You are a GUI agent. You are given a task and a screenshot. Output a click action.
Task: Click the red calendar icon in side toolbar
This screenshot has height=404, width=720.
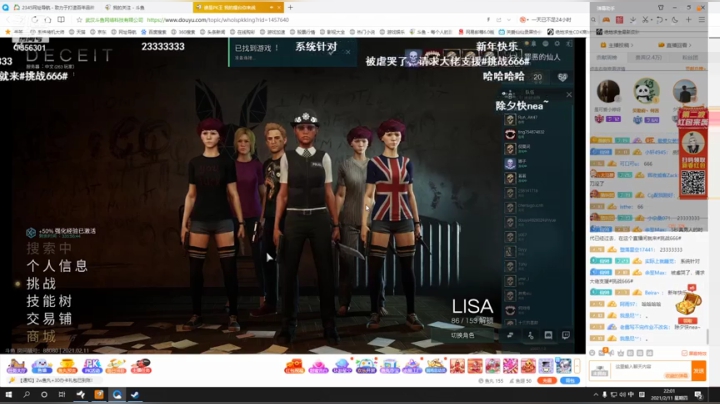[x=619, y=20]
